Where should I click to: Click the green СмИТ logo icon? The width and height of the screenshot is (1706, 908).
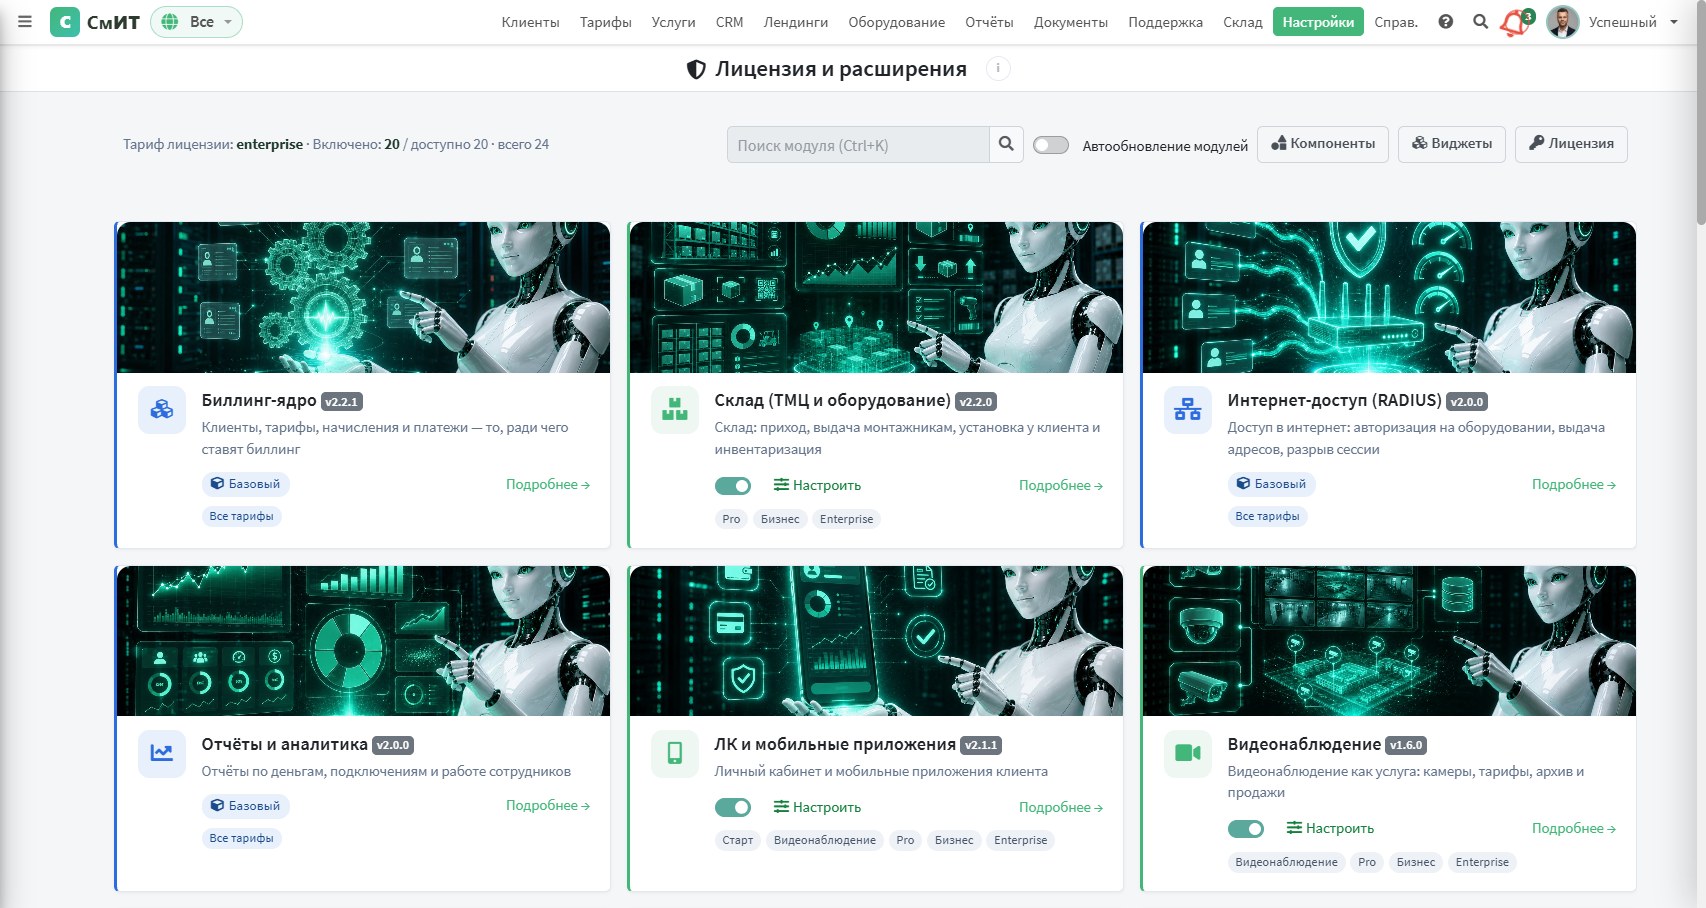pyautogui.click(x=65, y=22)
